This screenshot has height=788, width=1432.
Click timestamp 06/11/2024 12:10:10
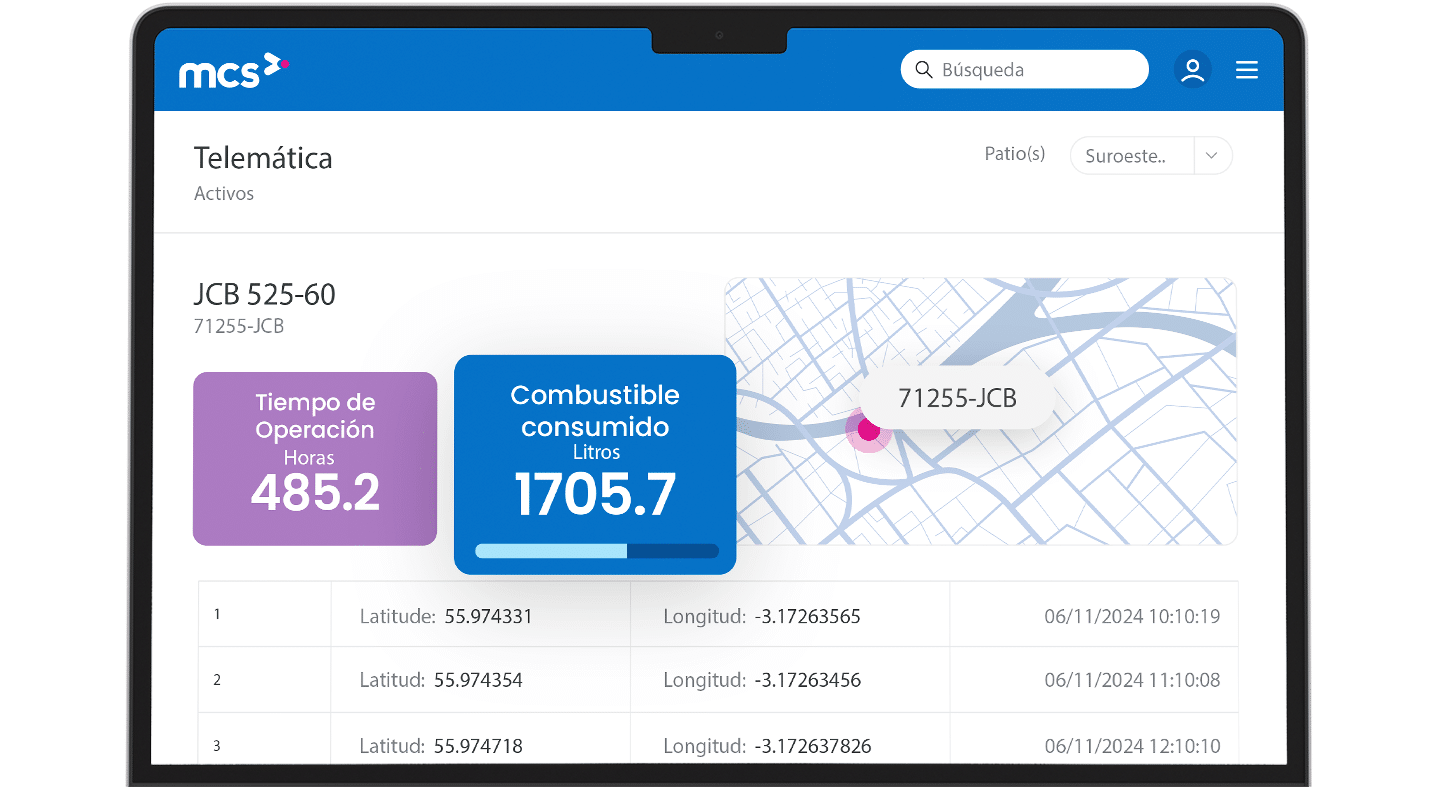(x=1132, y=746)
